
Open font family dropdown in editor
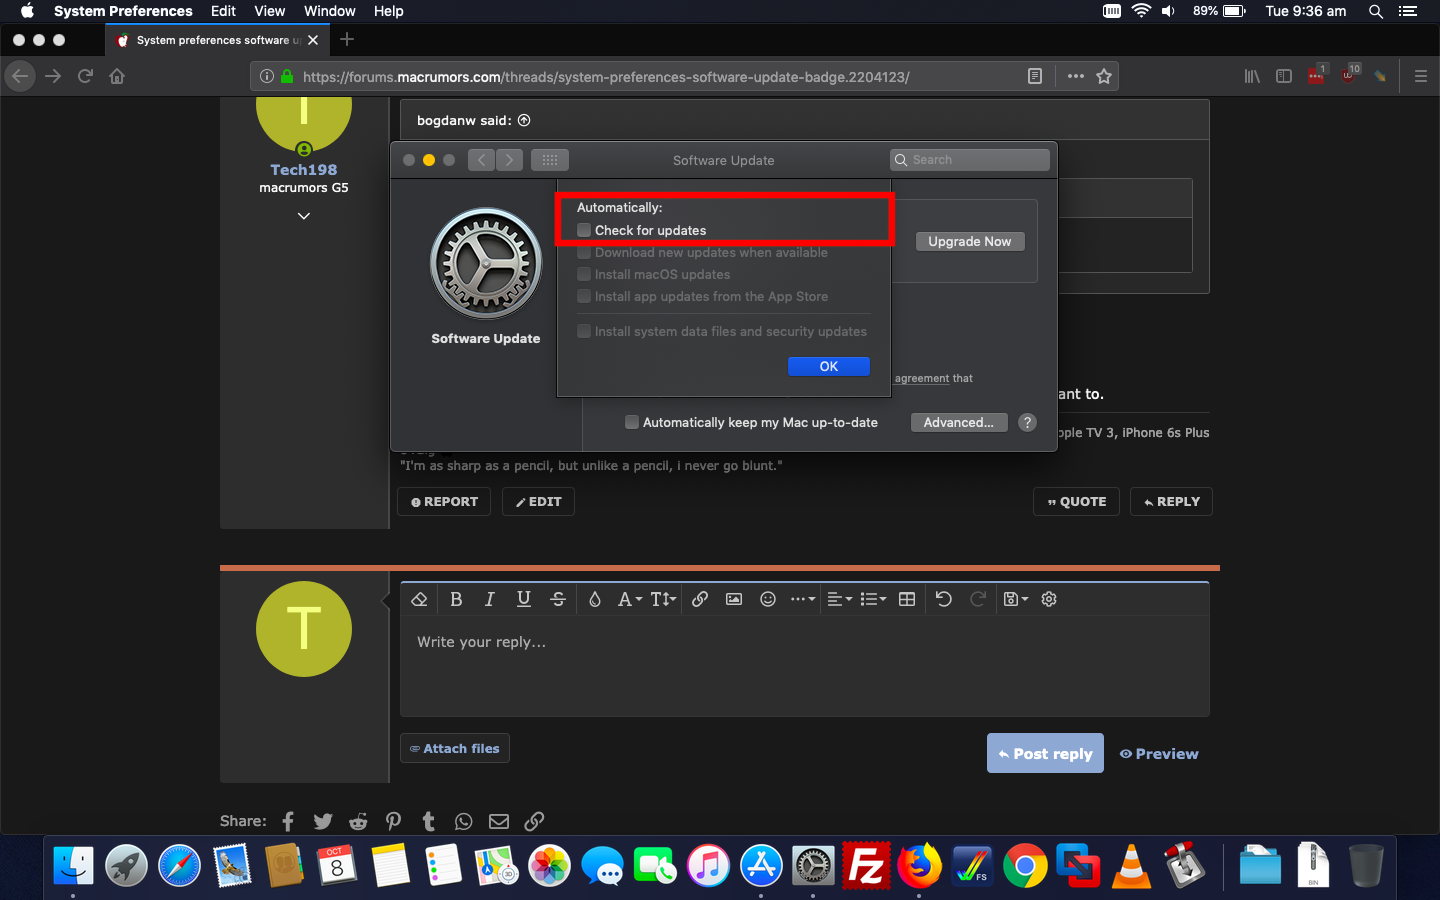629,599
